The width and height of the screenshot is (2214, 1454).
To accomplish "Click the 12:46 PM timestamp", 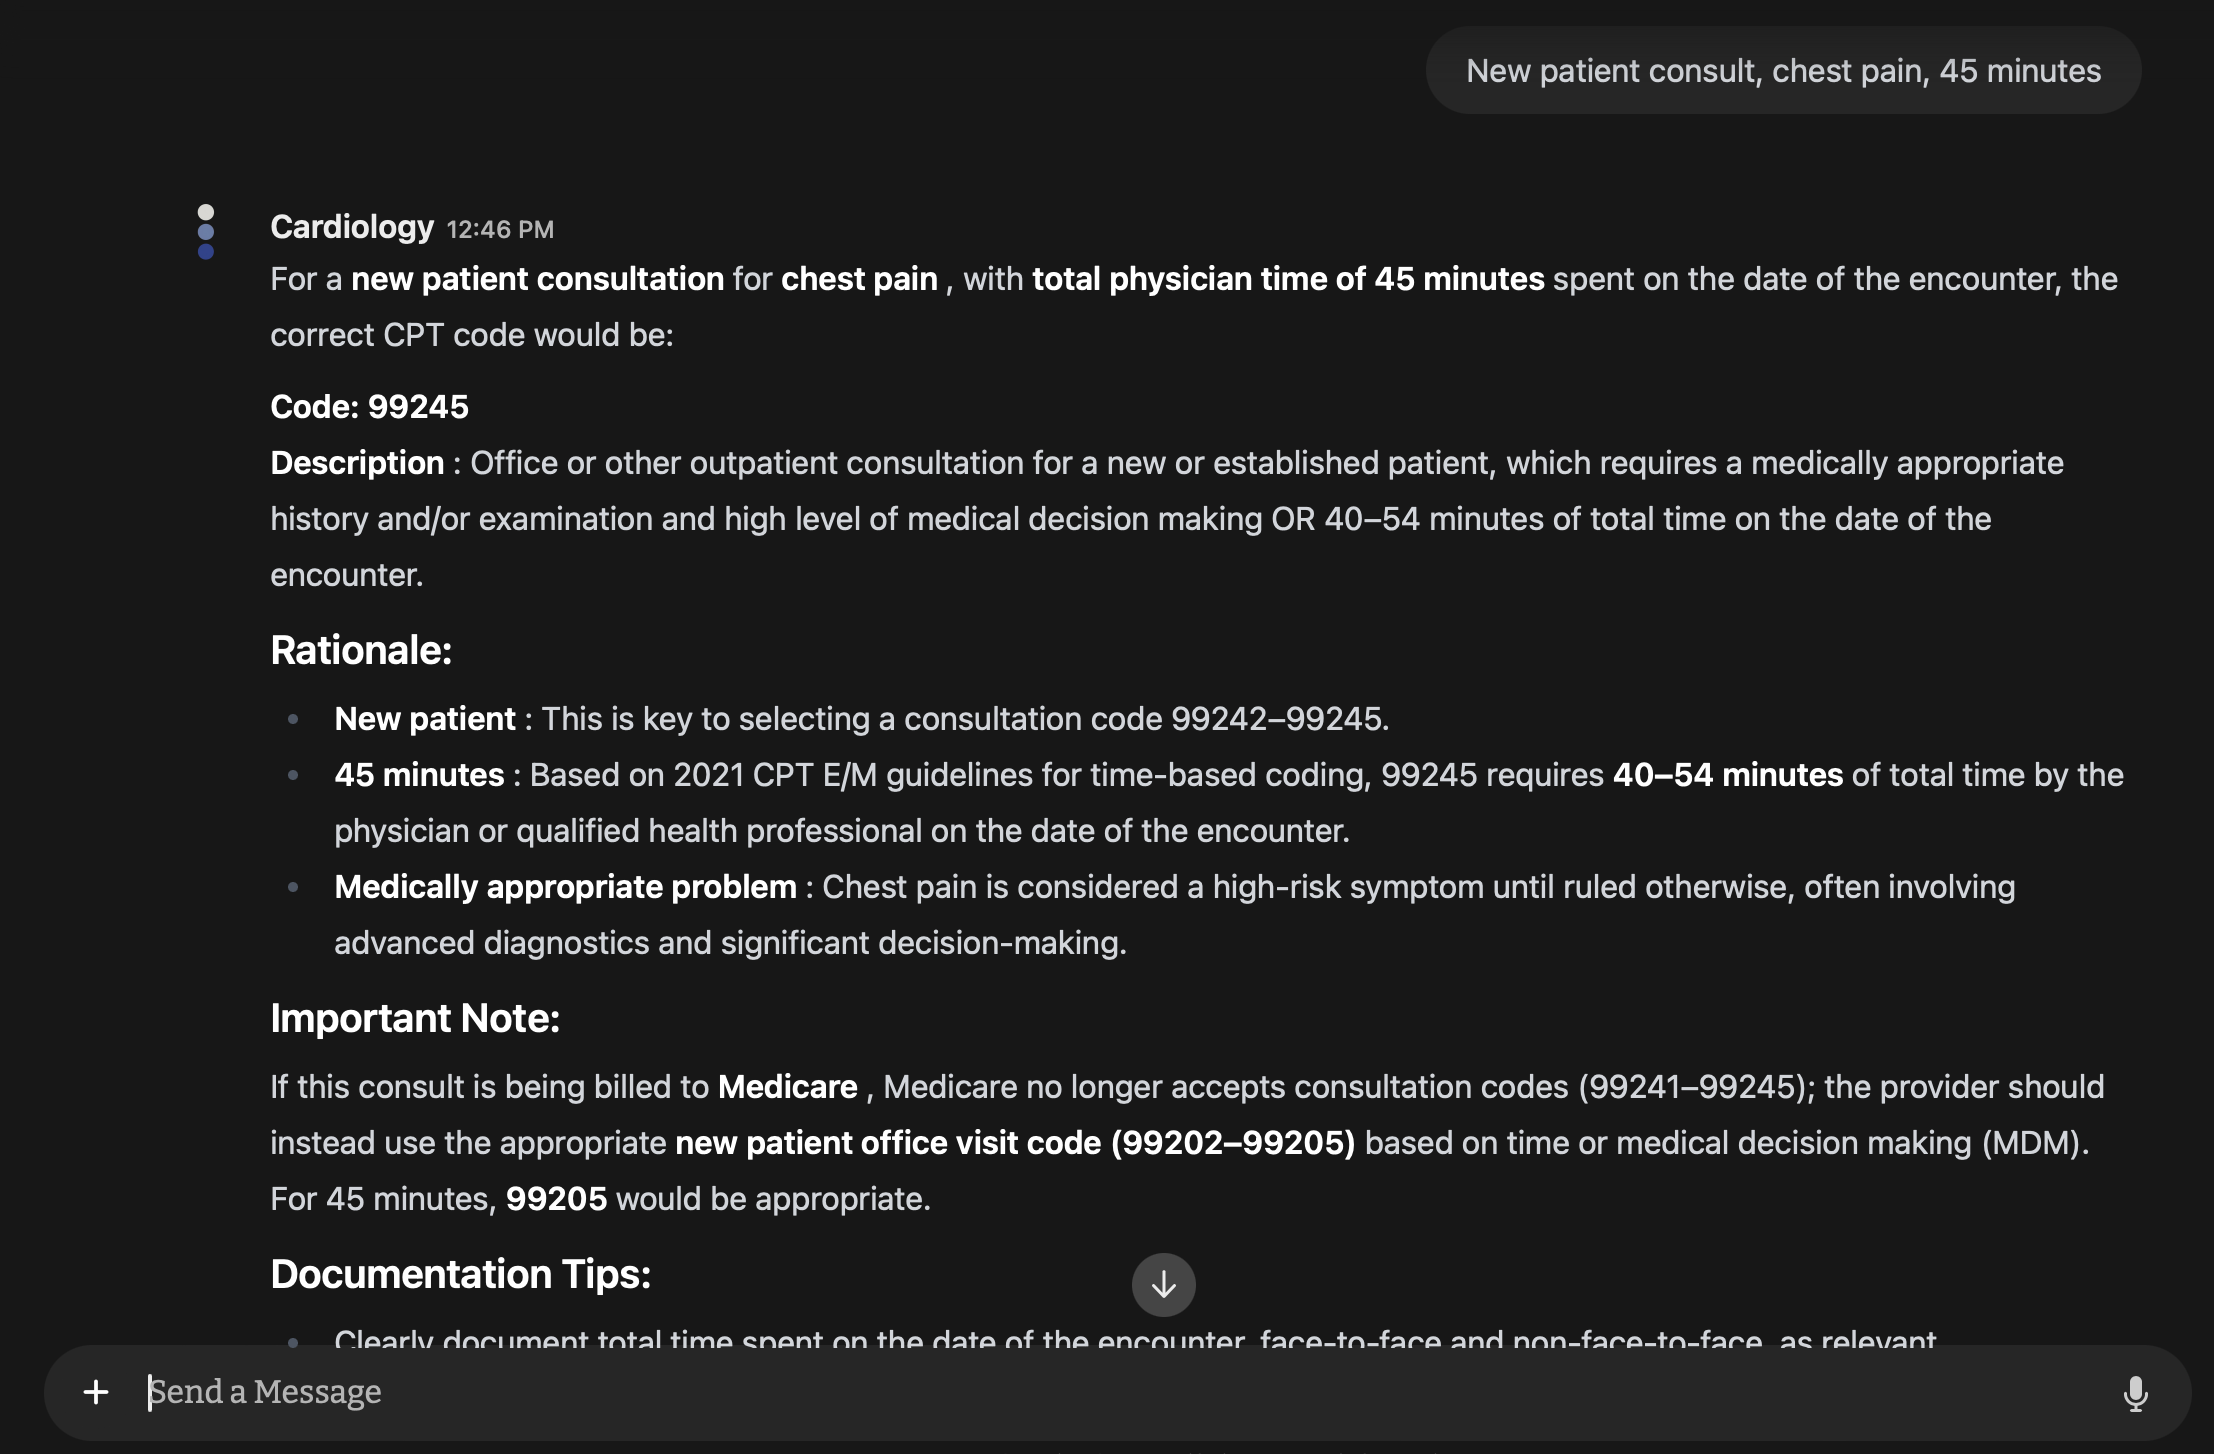I will (499, 229).
